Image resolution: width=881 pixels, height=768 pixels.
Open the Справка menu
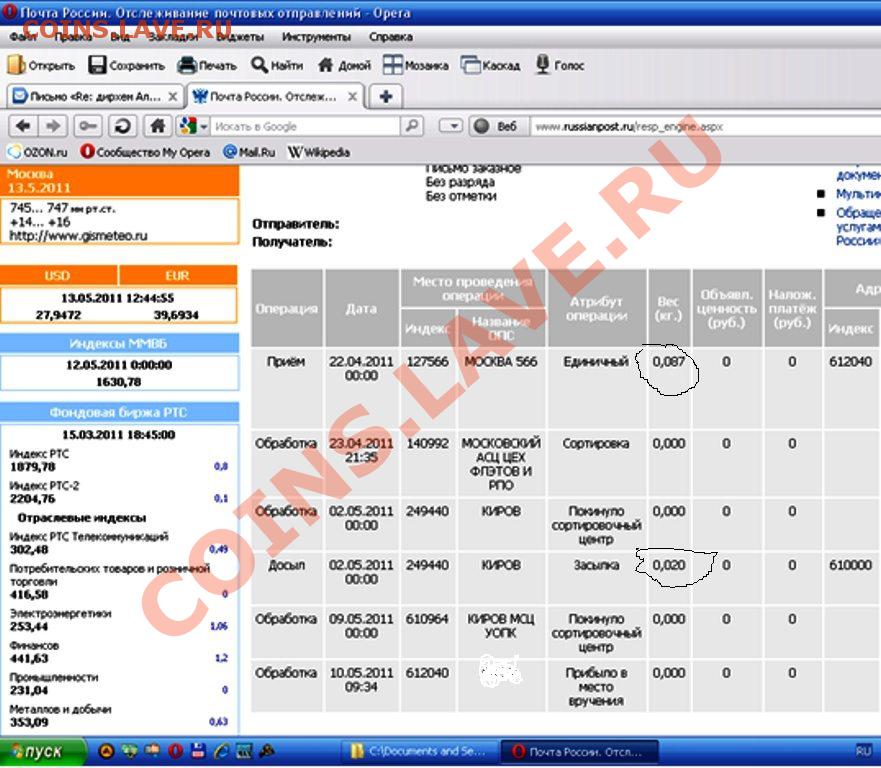click(x=391, y=37)
